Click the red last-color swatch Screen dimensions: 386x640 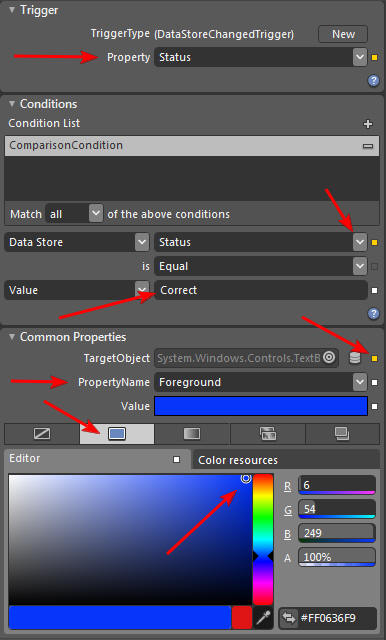242,618
